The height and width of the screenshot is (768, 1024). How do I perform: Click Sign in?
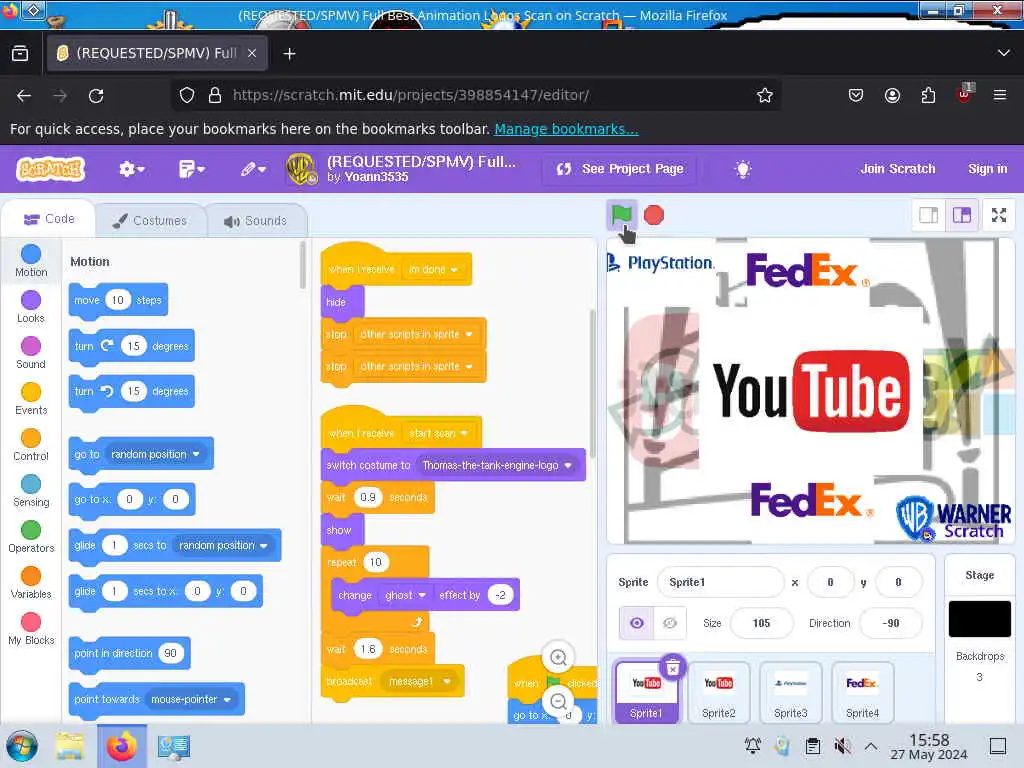987,169
